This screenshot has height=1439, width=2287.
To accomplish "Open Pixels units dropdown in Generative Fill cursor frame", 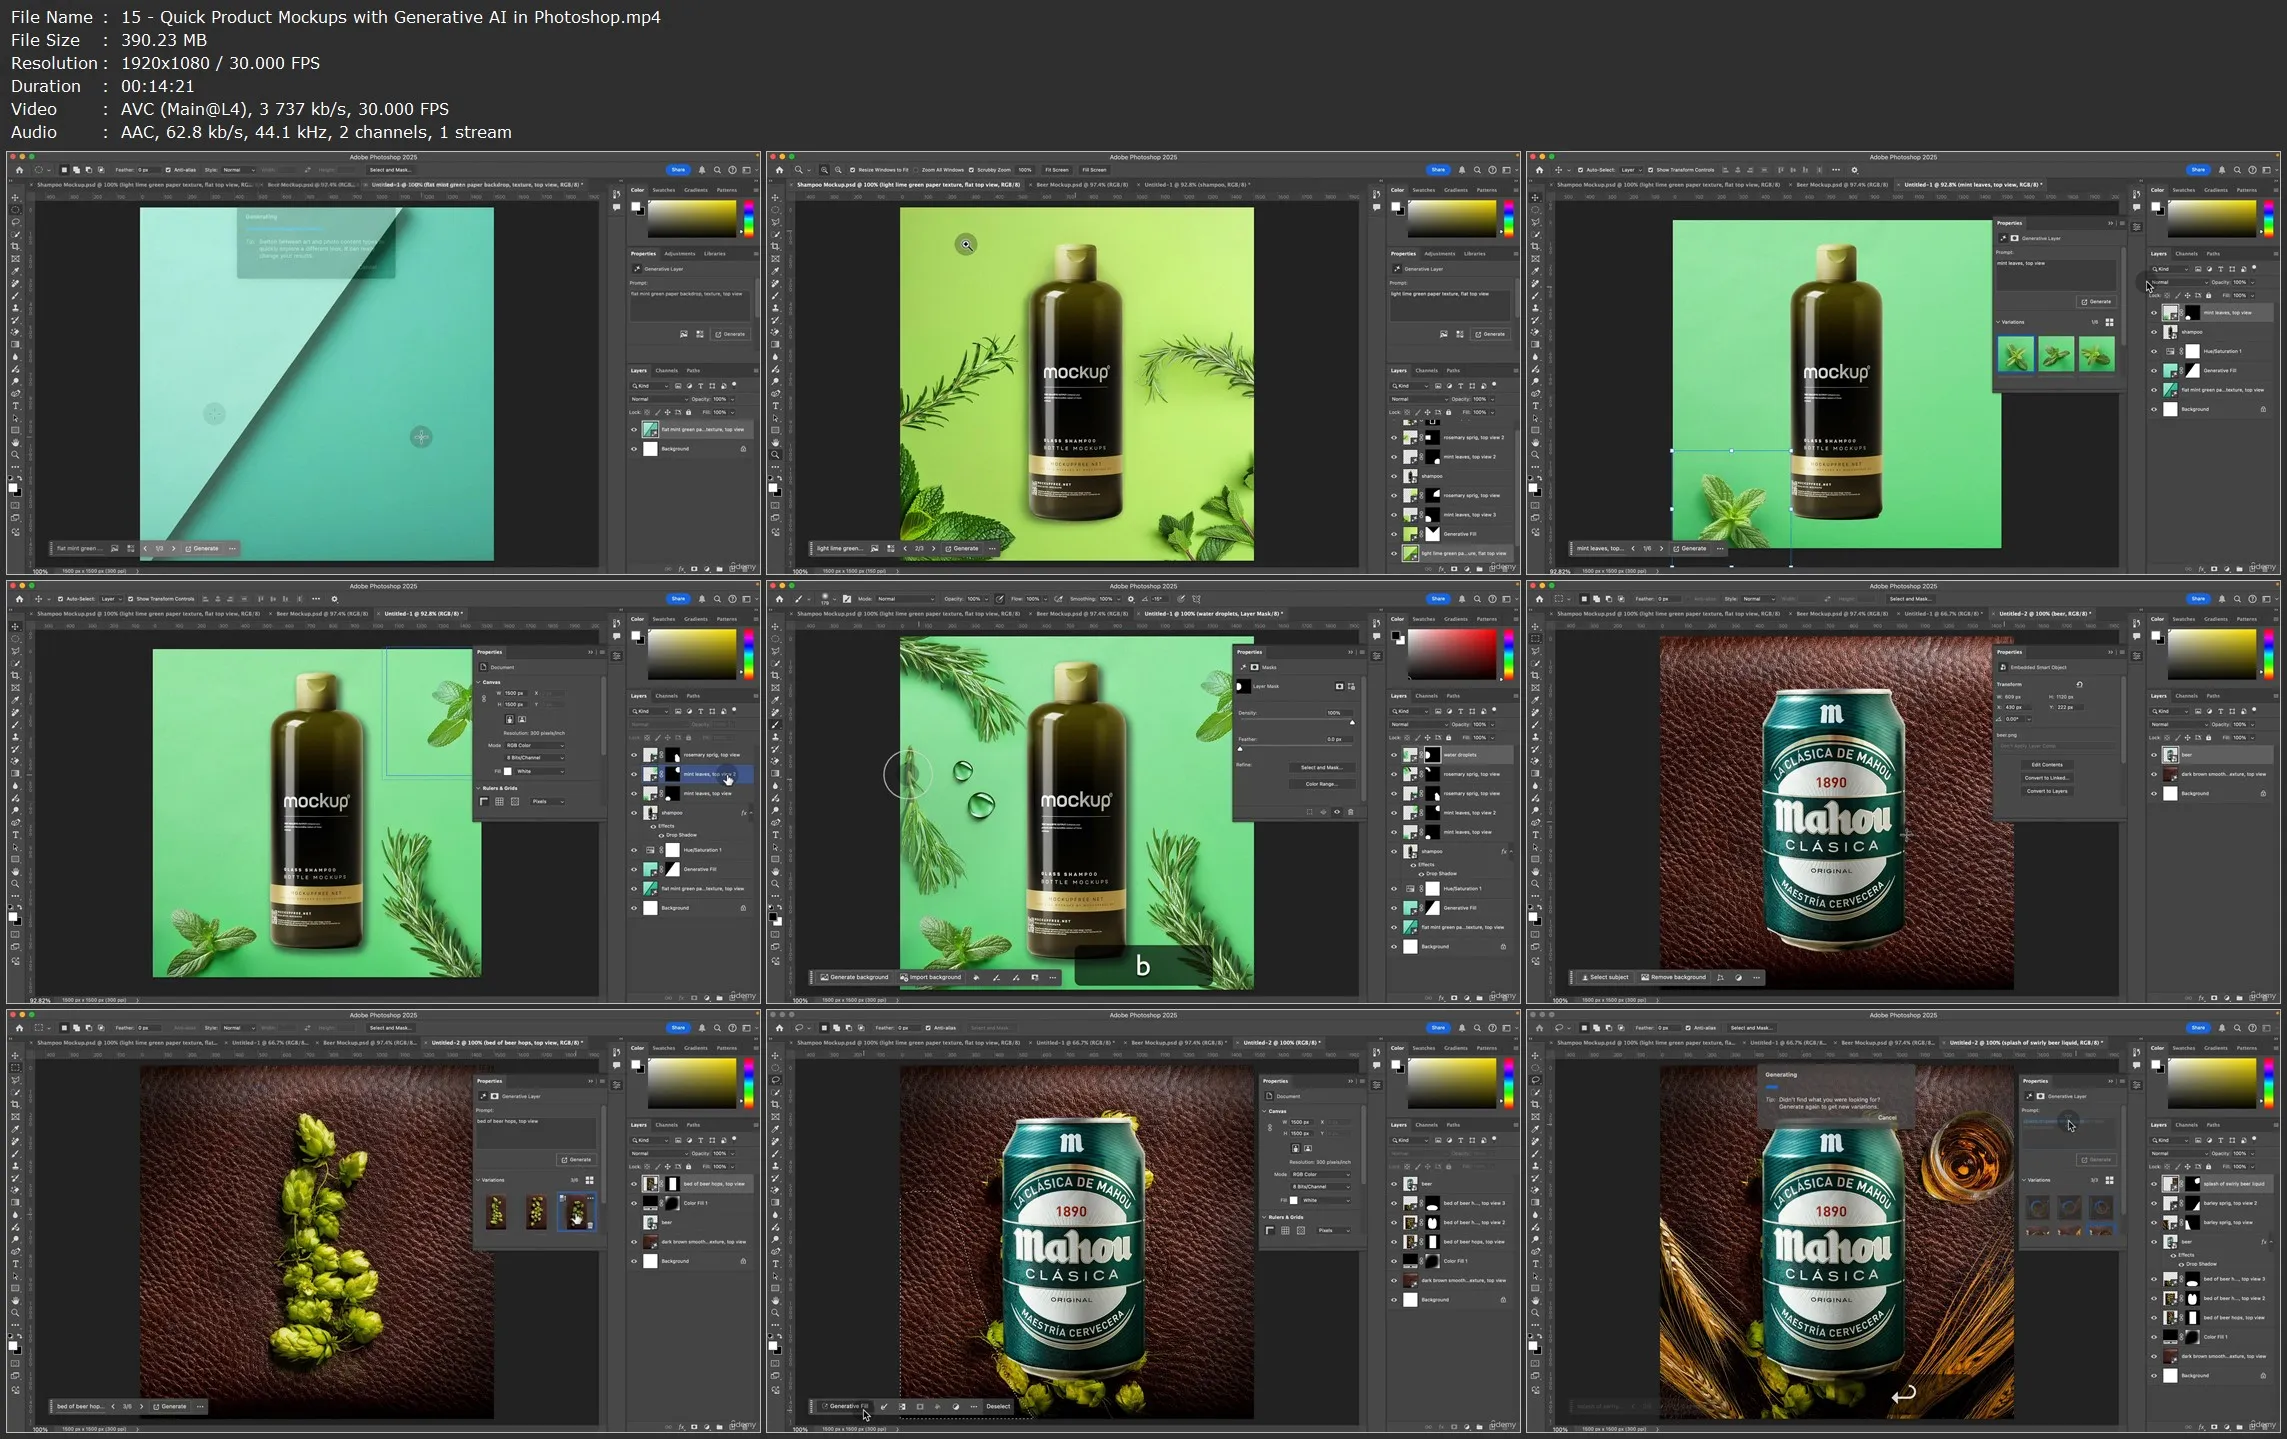I will tap(1333, 1231).
